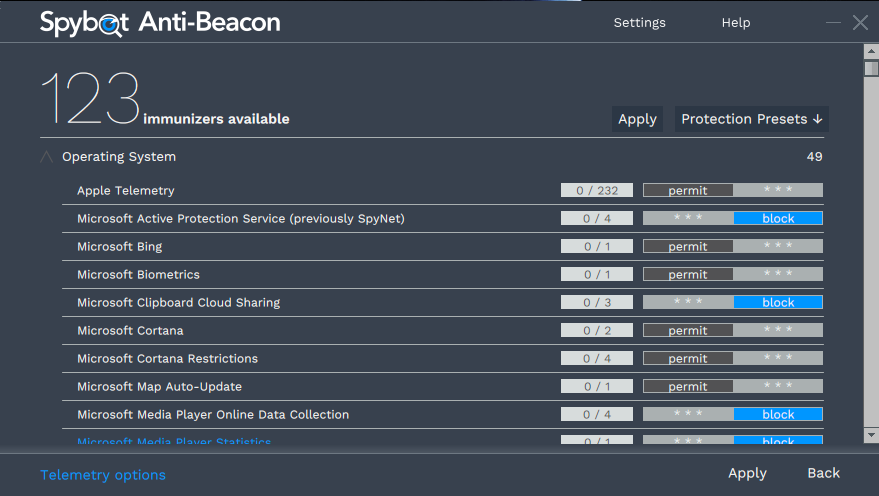Switch Microsoft Biometrics to block
Image resolution: width=879 pixels, height=496 pixels.
point(778,274)
